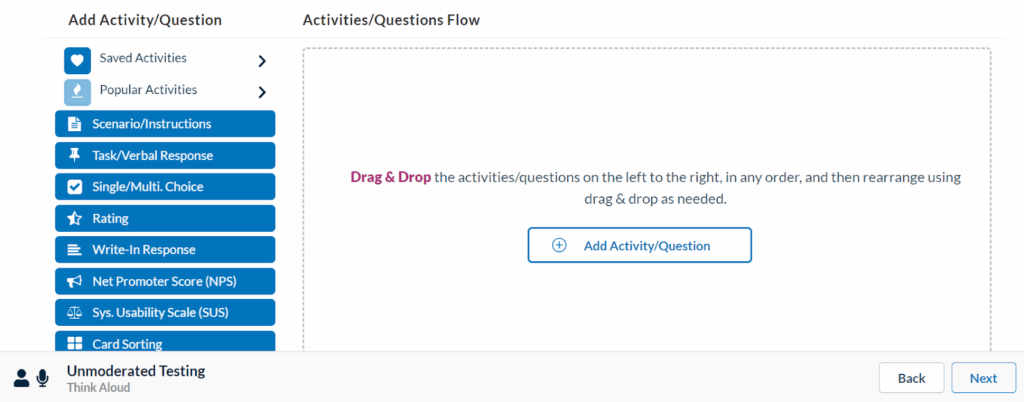Viewport: 1024px width, 402px height.
Task: Click the pin icon on Task/Verbal Response
Action: [x=74, y=155]
